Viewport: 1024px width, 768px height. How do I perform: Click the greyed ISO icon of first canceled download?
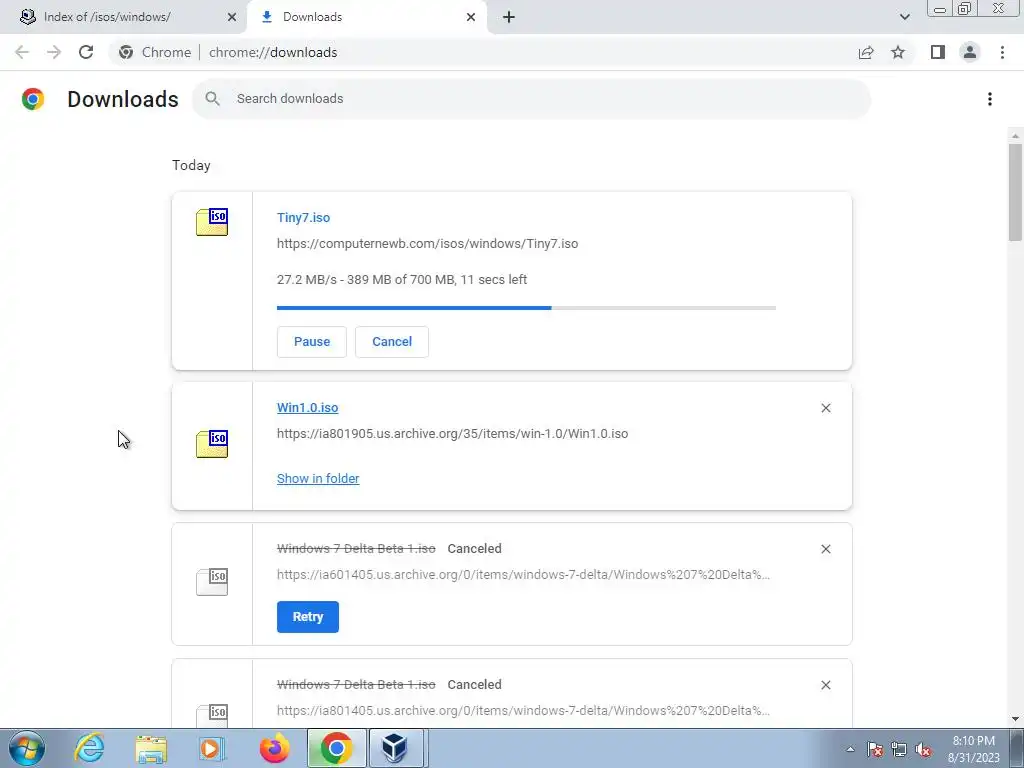[212, 582]
